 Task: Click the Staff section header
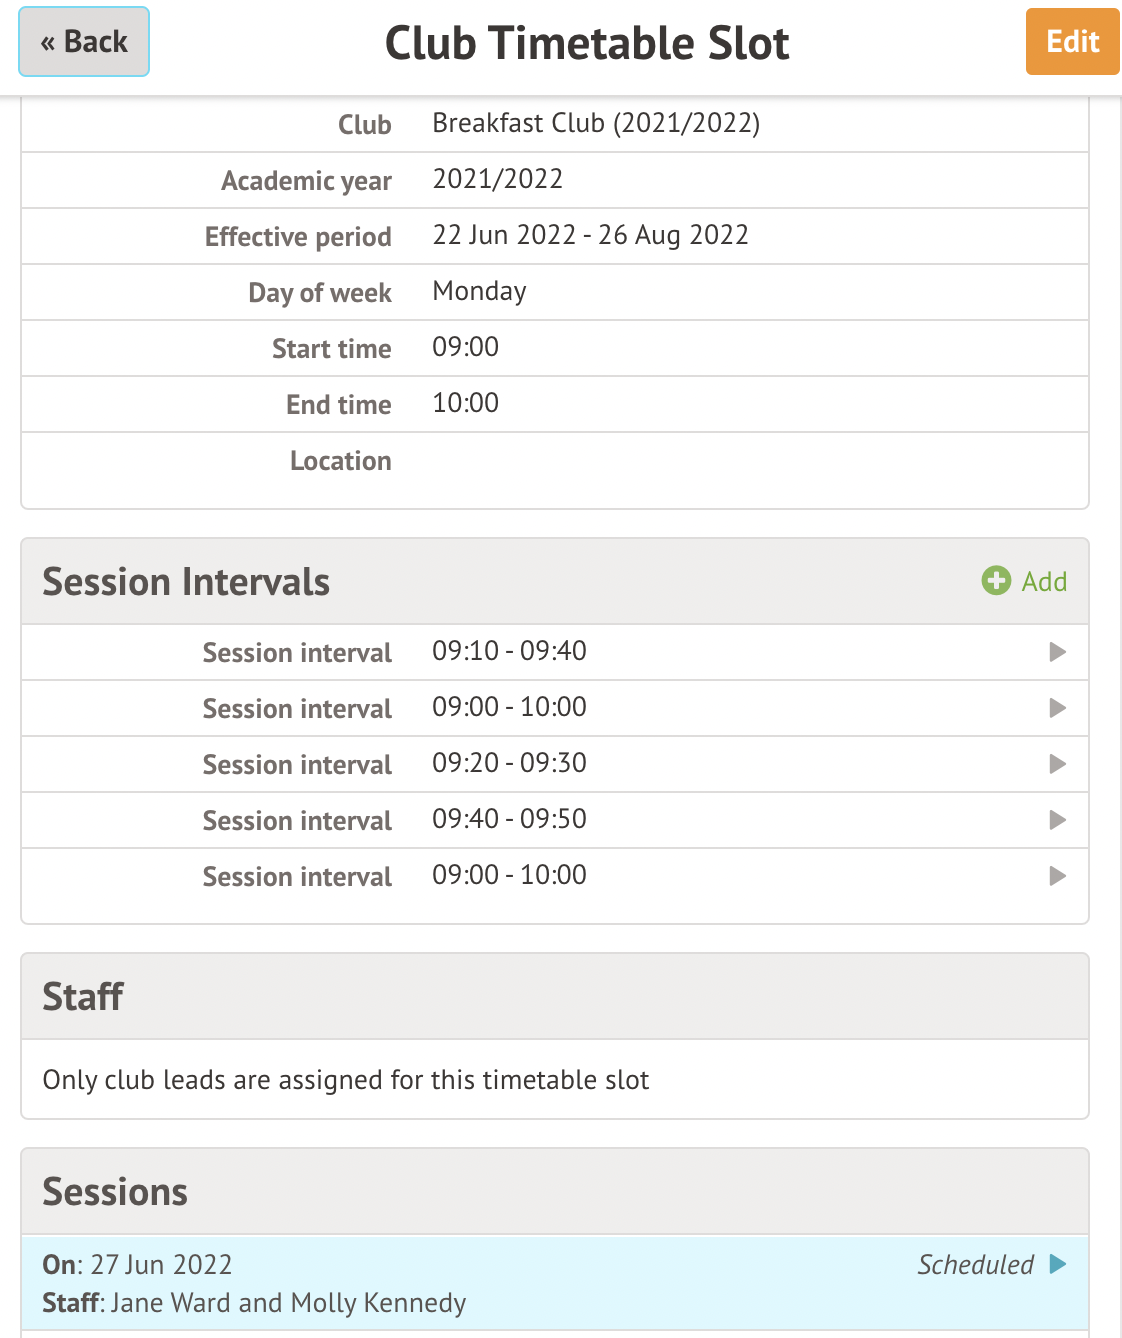(x=555, y=996)
